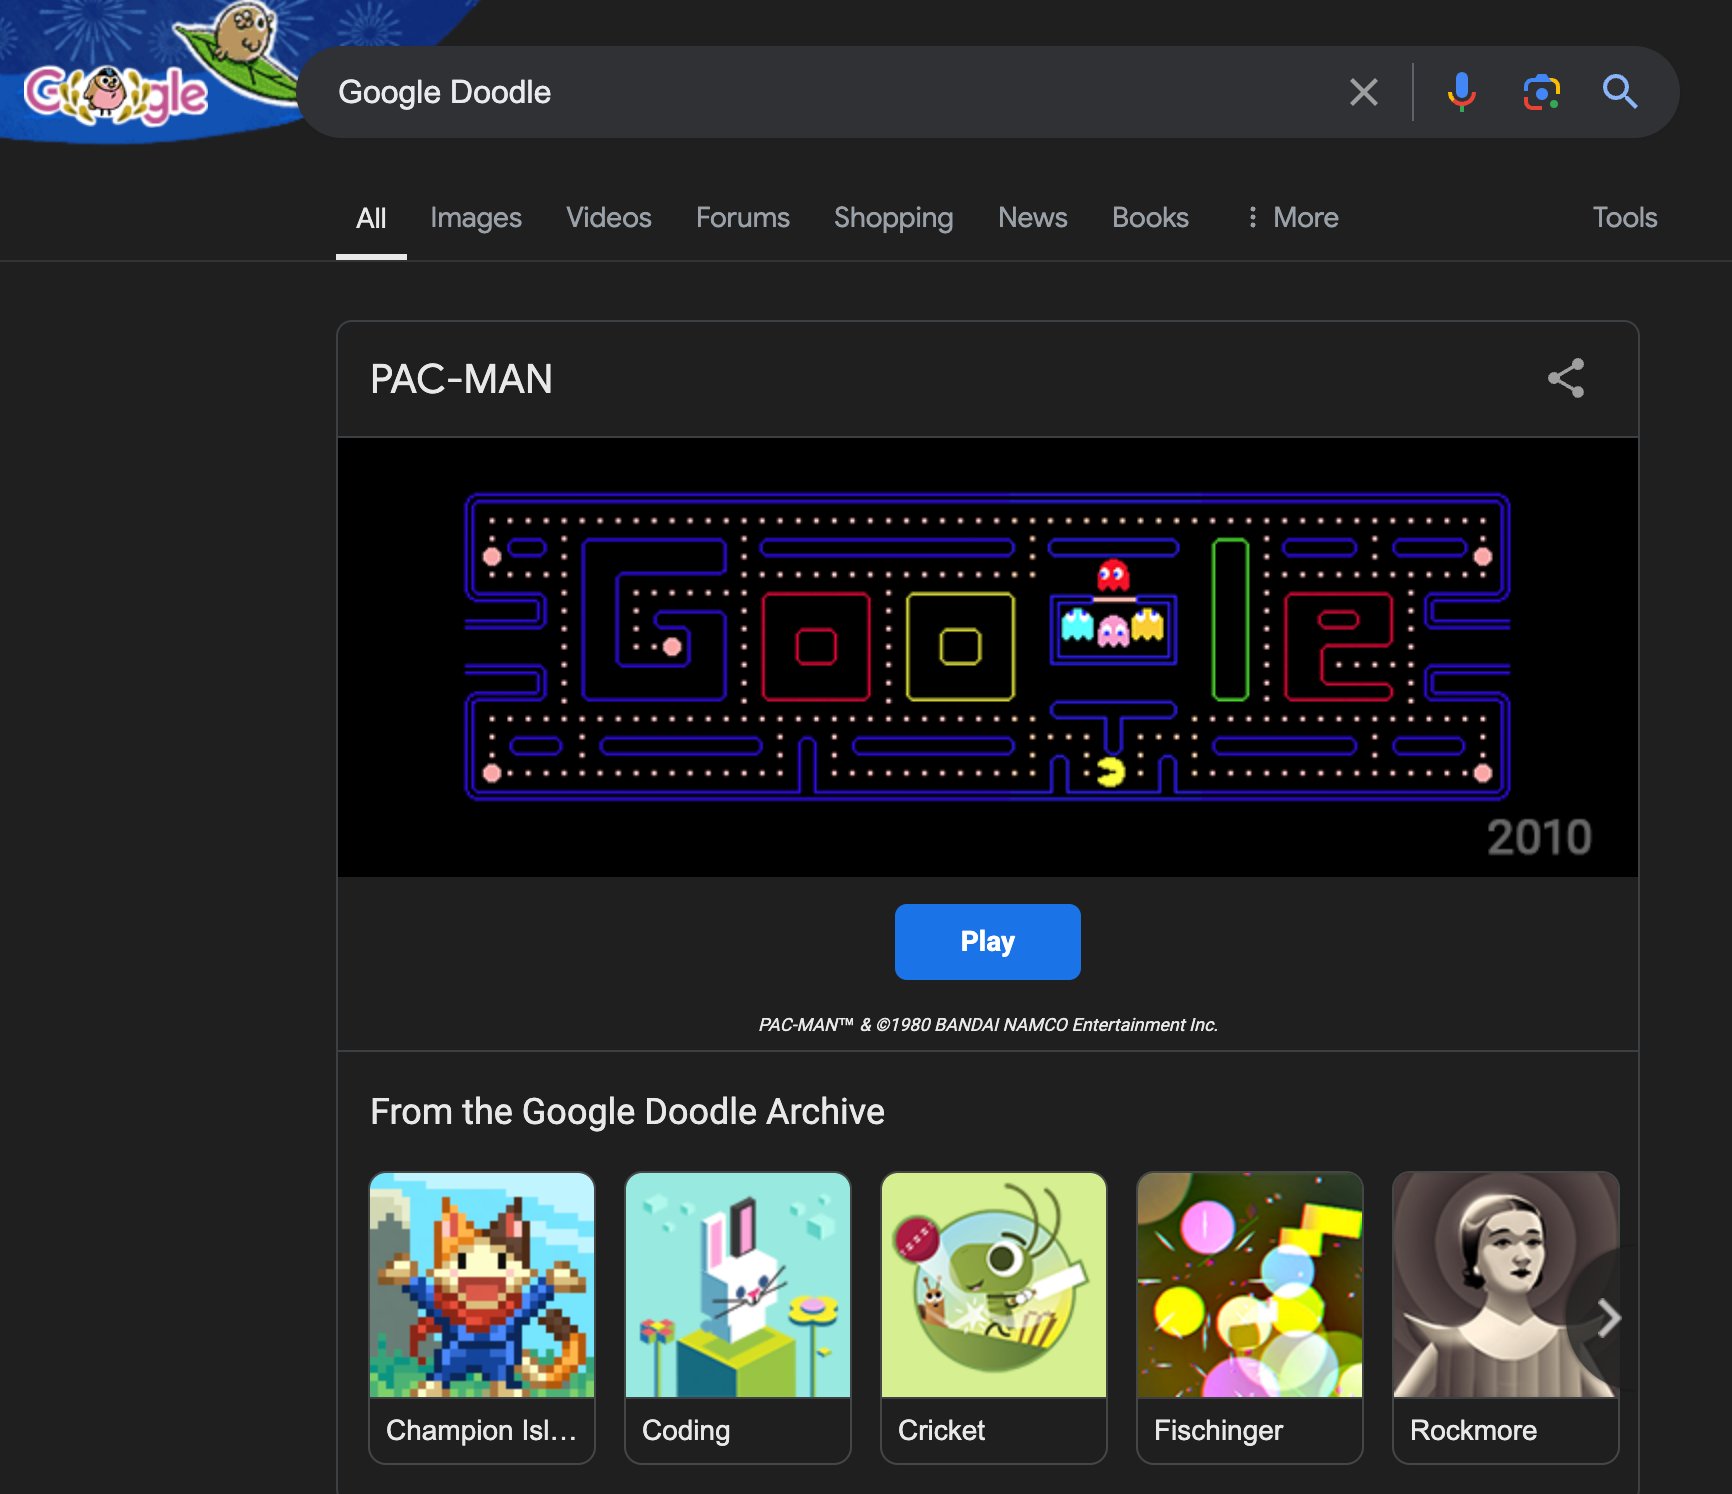Click the blue Play button
The image size is (1732, 1494).
(x=987, y=942)
